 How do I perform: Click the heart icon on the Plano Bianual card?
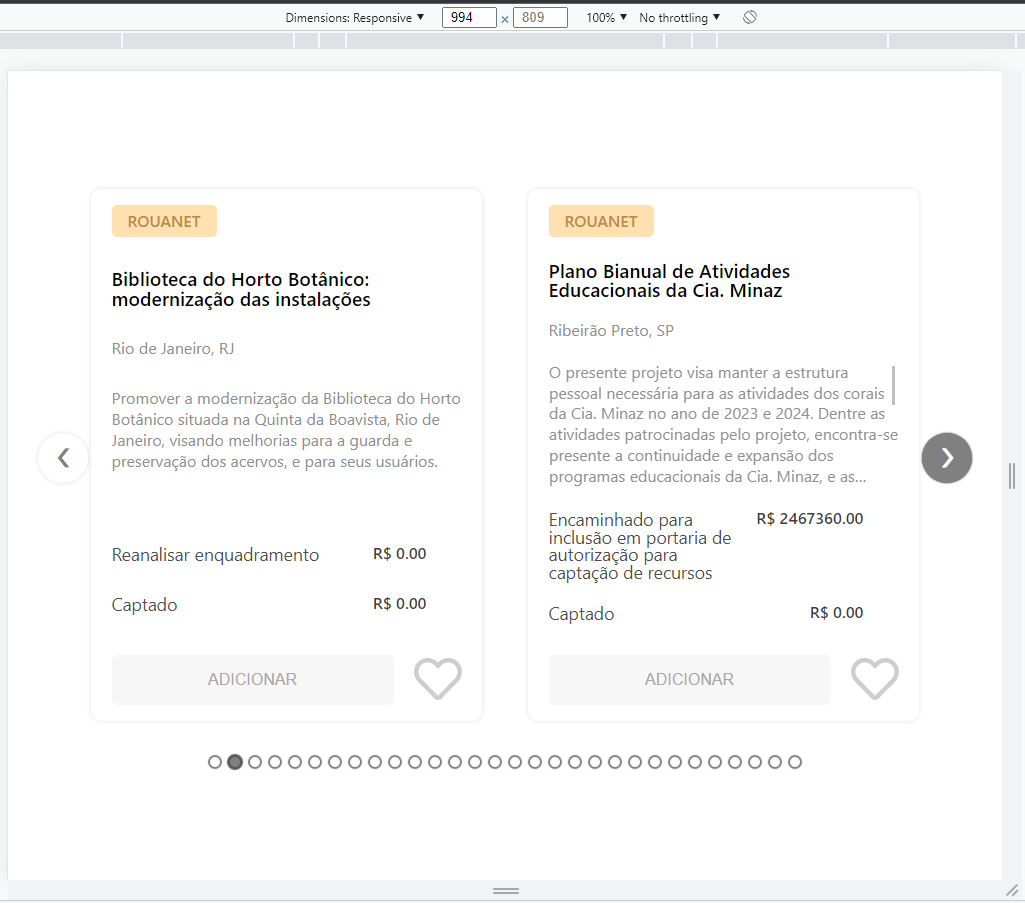click(874, 678)
